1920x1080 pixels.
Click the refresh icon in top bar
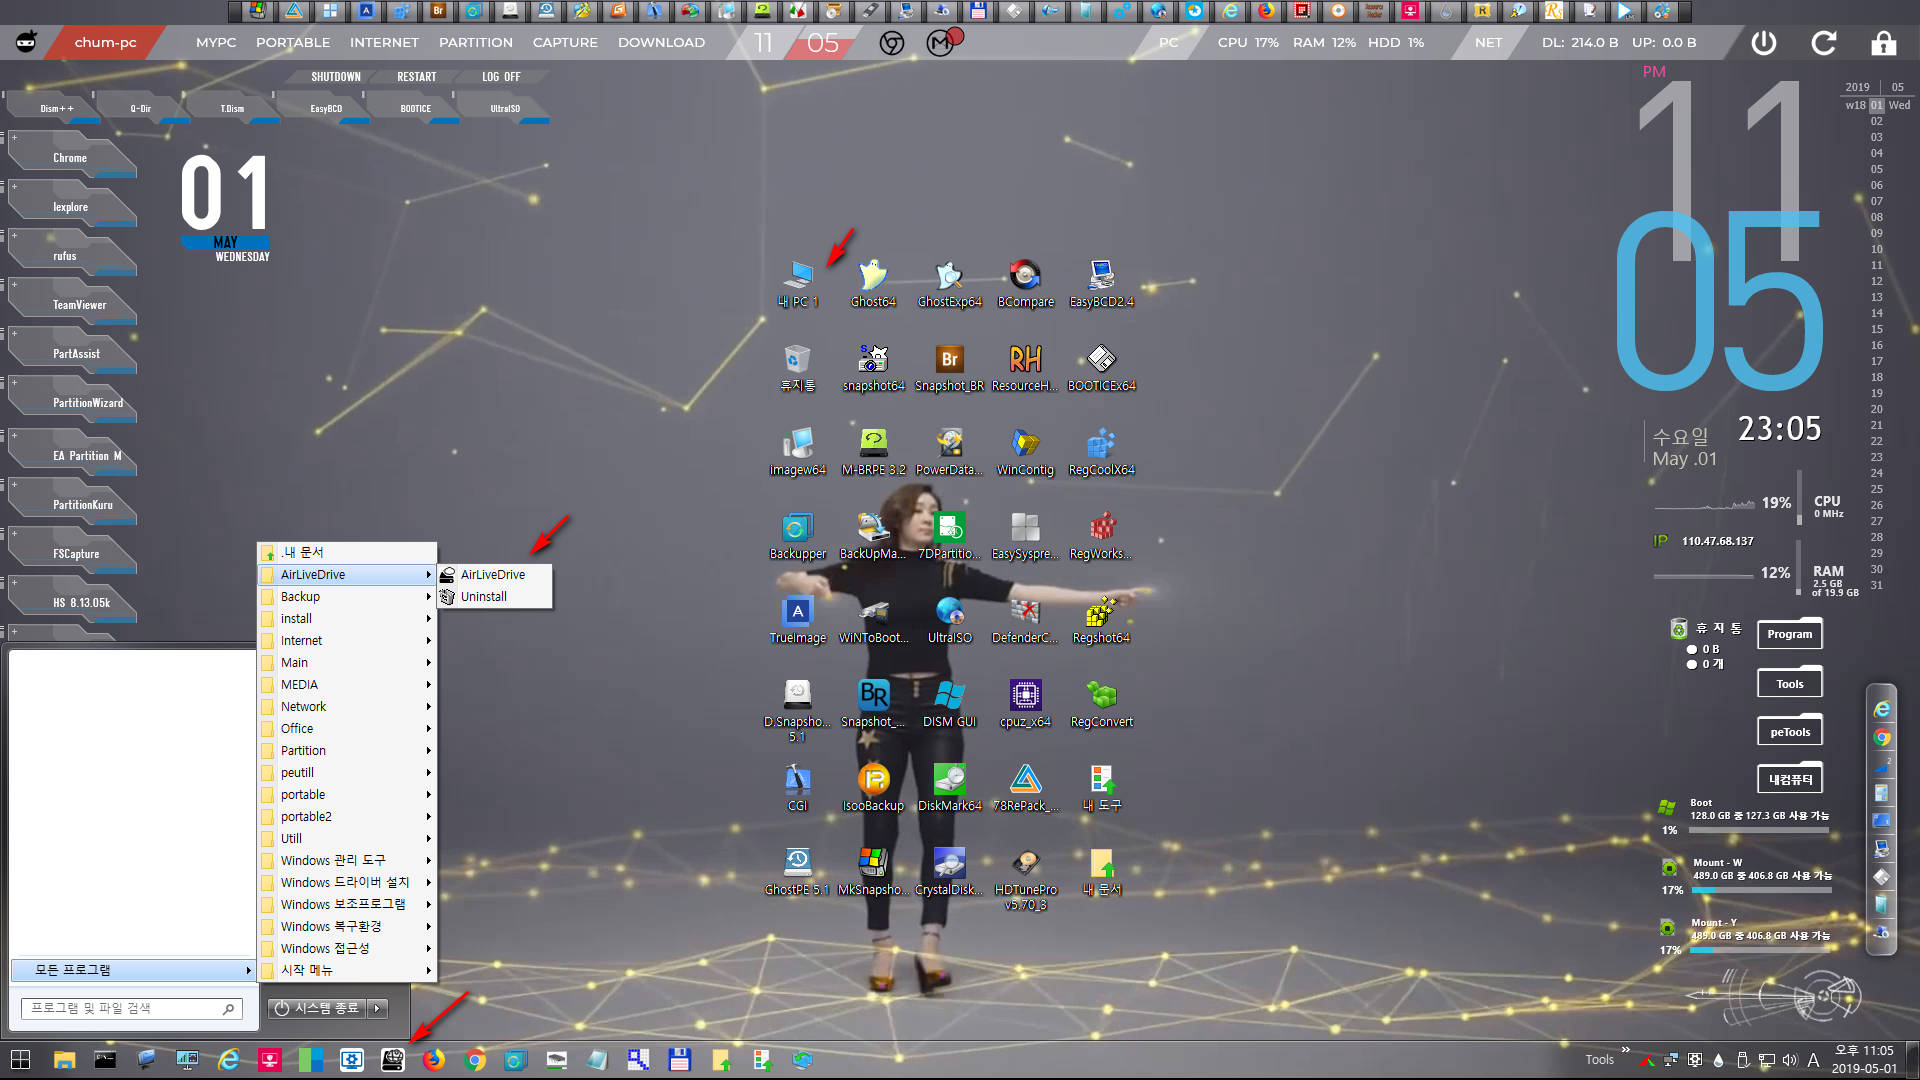point(1823,43)
